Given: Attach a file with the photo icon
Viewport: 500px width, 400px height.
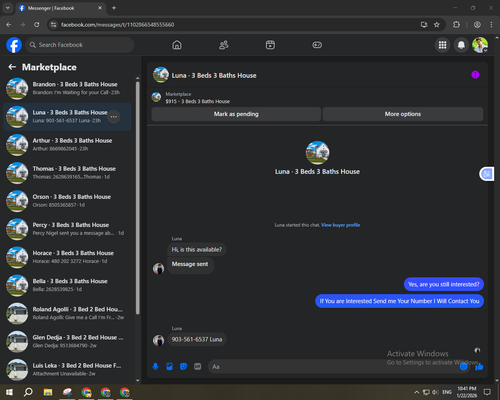Looking at the screenshot, I should pos(169,367).
